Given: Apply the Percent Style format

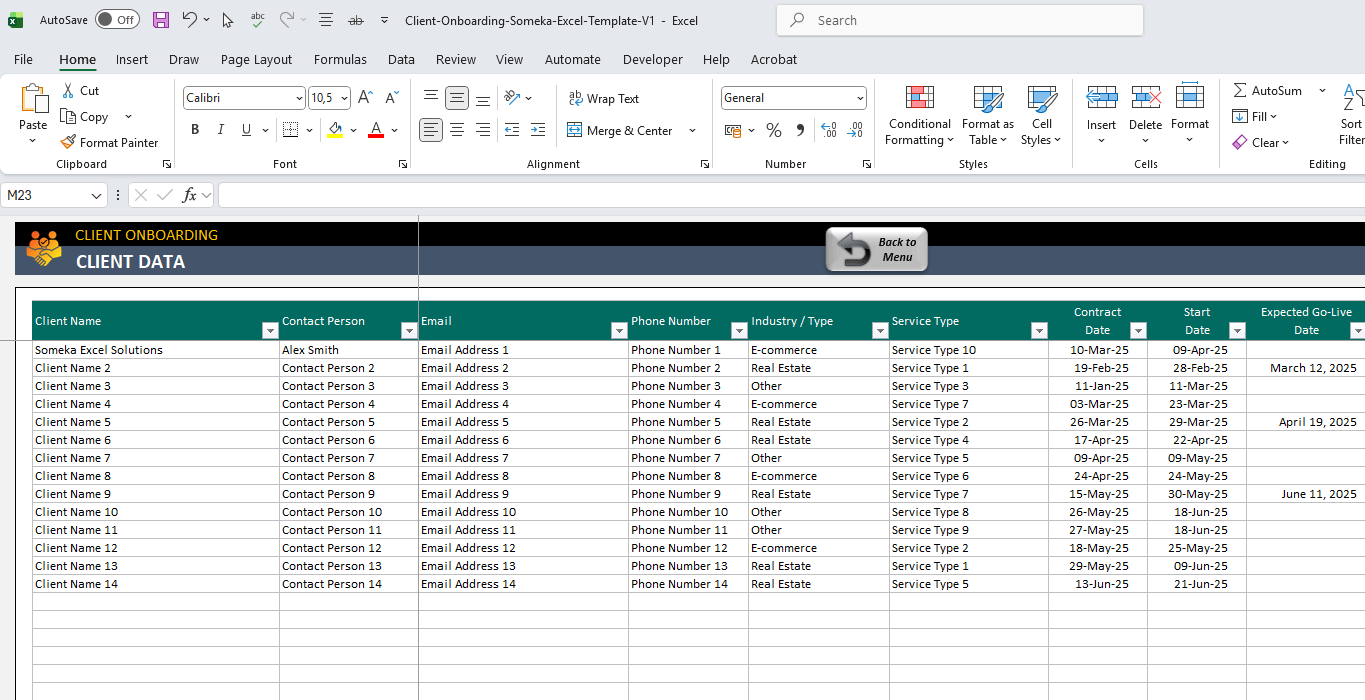Looking at the screenshot, I should click(x=773, y=129).
